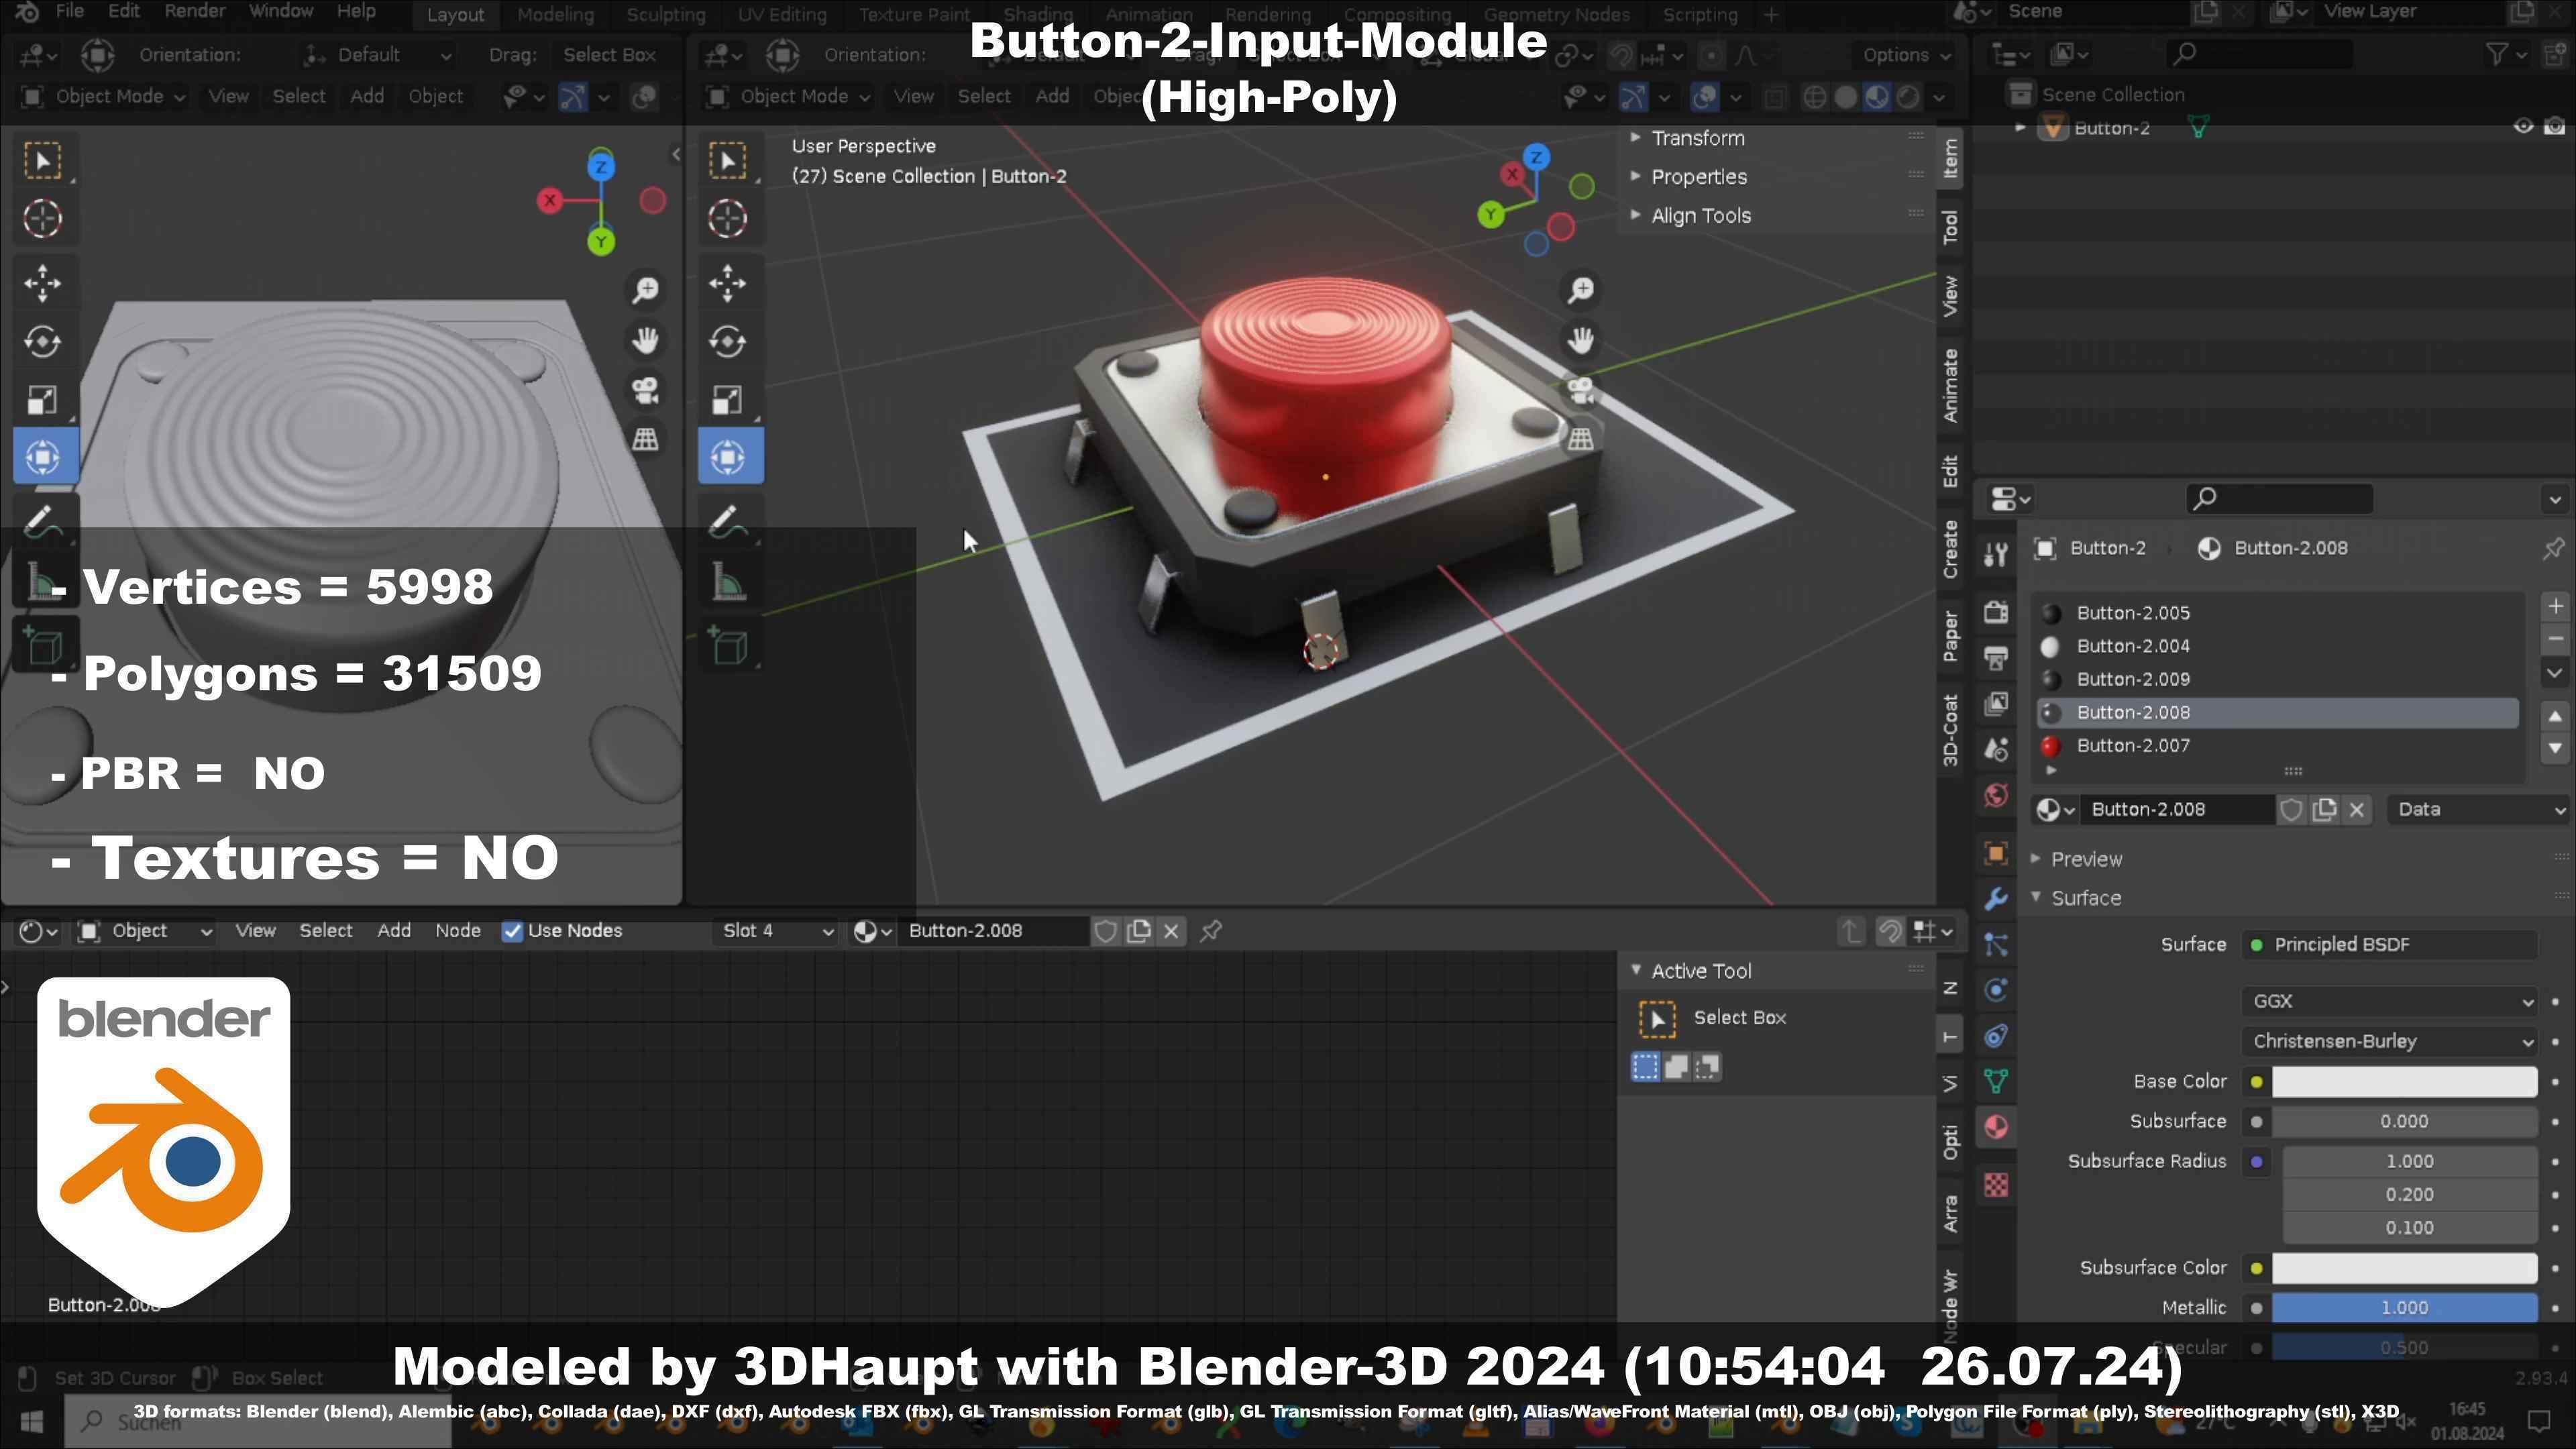Add material slot with plus button

coord(2555,606)
